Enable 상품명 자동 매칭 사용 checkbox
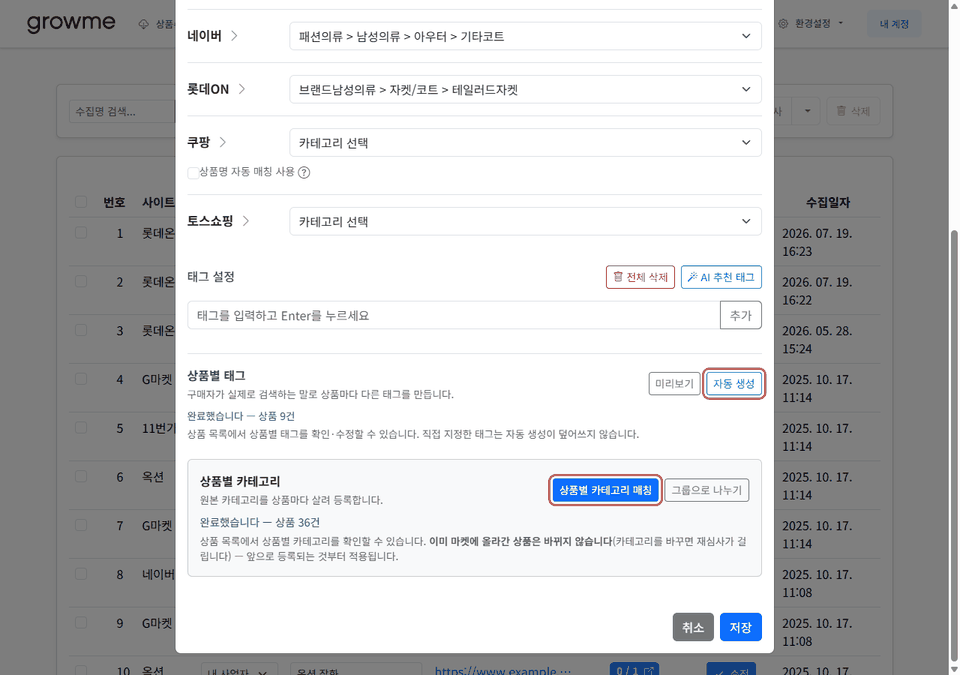Screen dimensions: 960x675 tap(193, 173)
